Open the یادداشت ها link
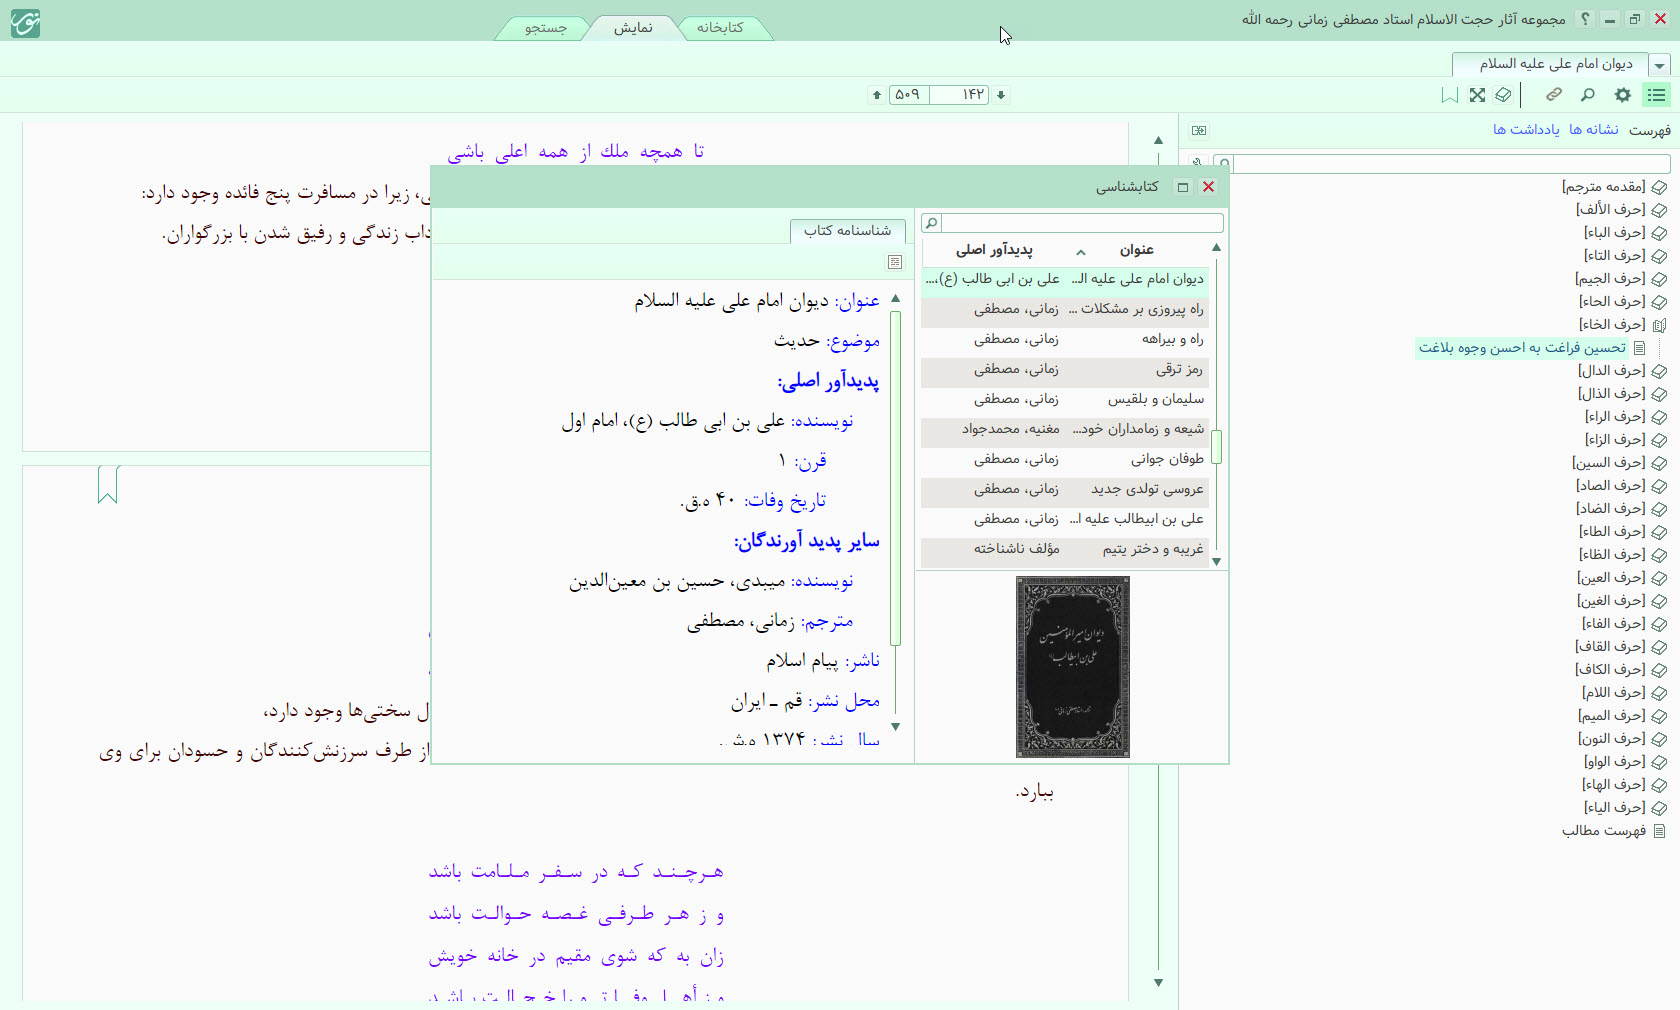 click(1526, 130)
